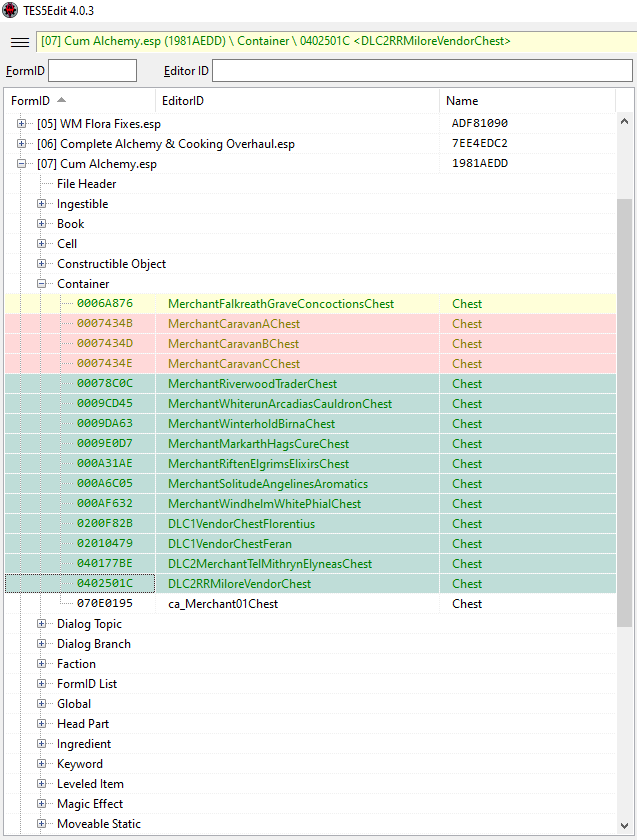Expand the Book group
637x840 pixels.
41,223
